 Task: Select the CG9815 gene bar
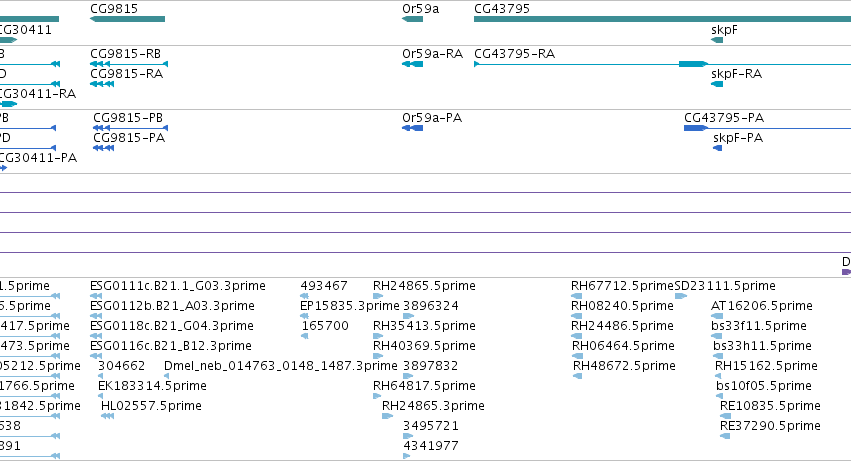pos(128,19)
